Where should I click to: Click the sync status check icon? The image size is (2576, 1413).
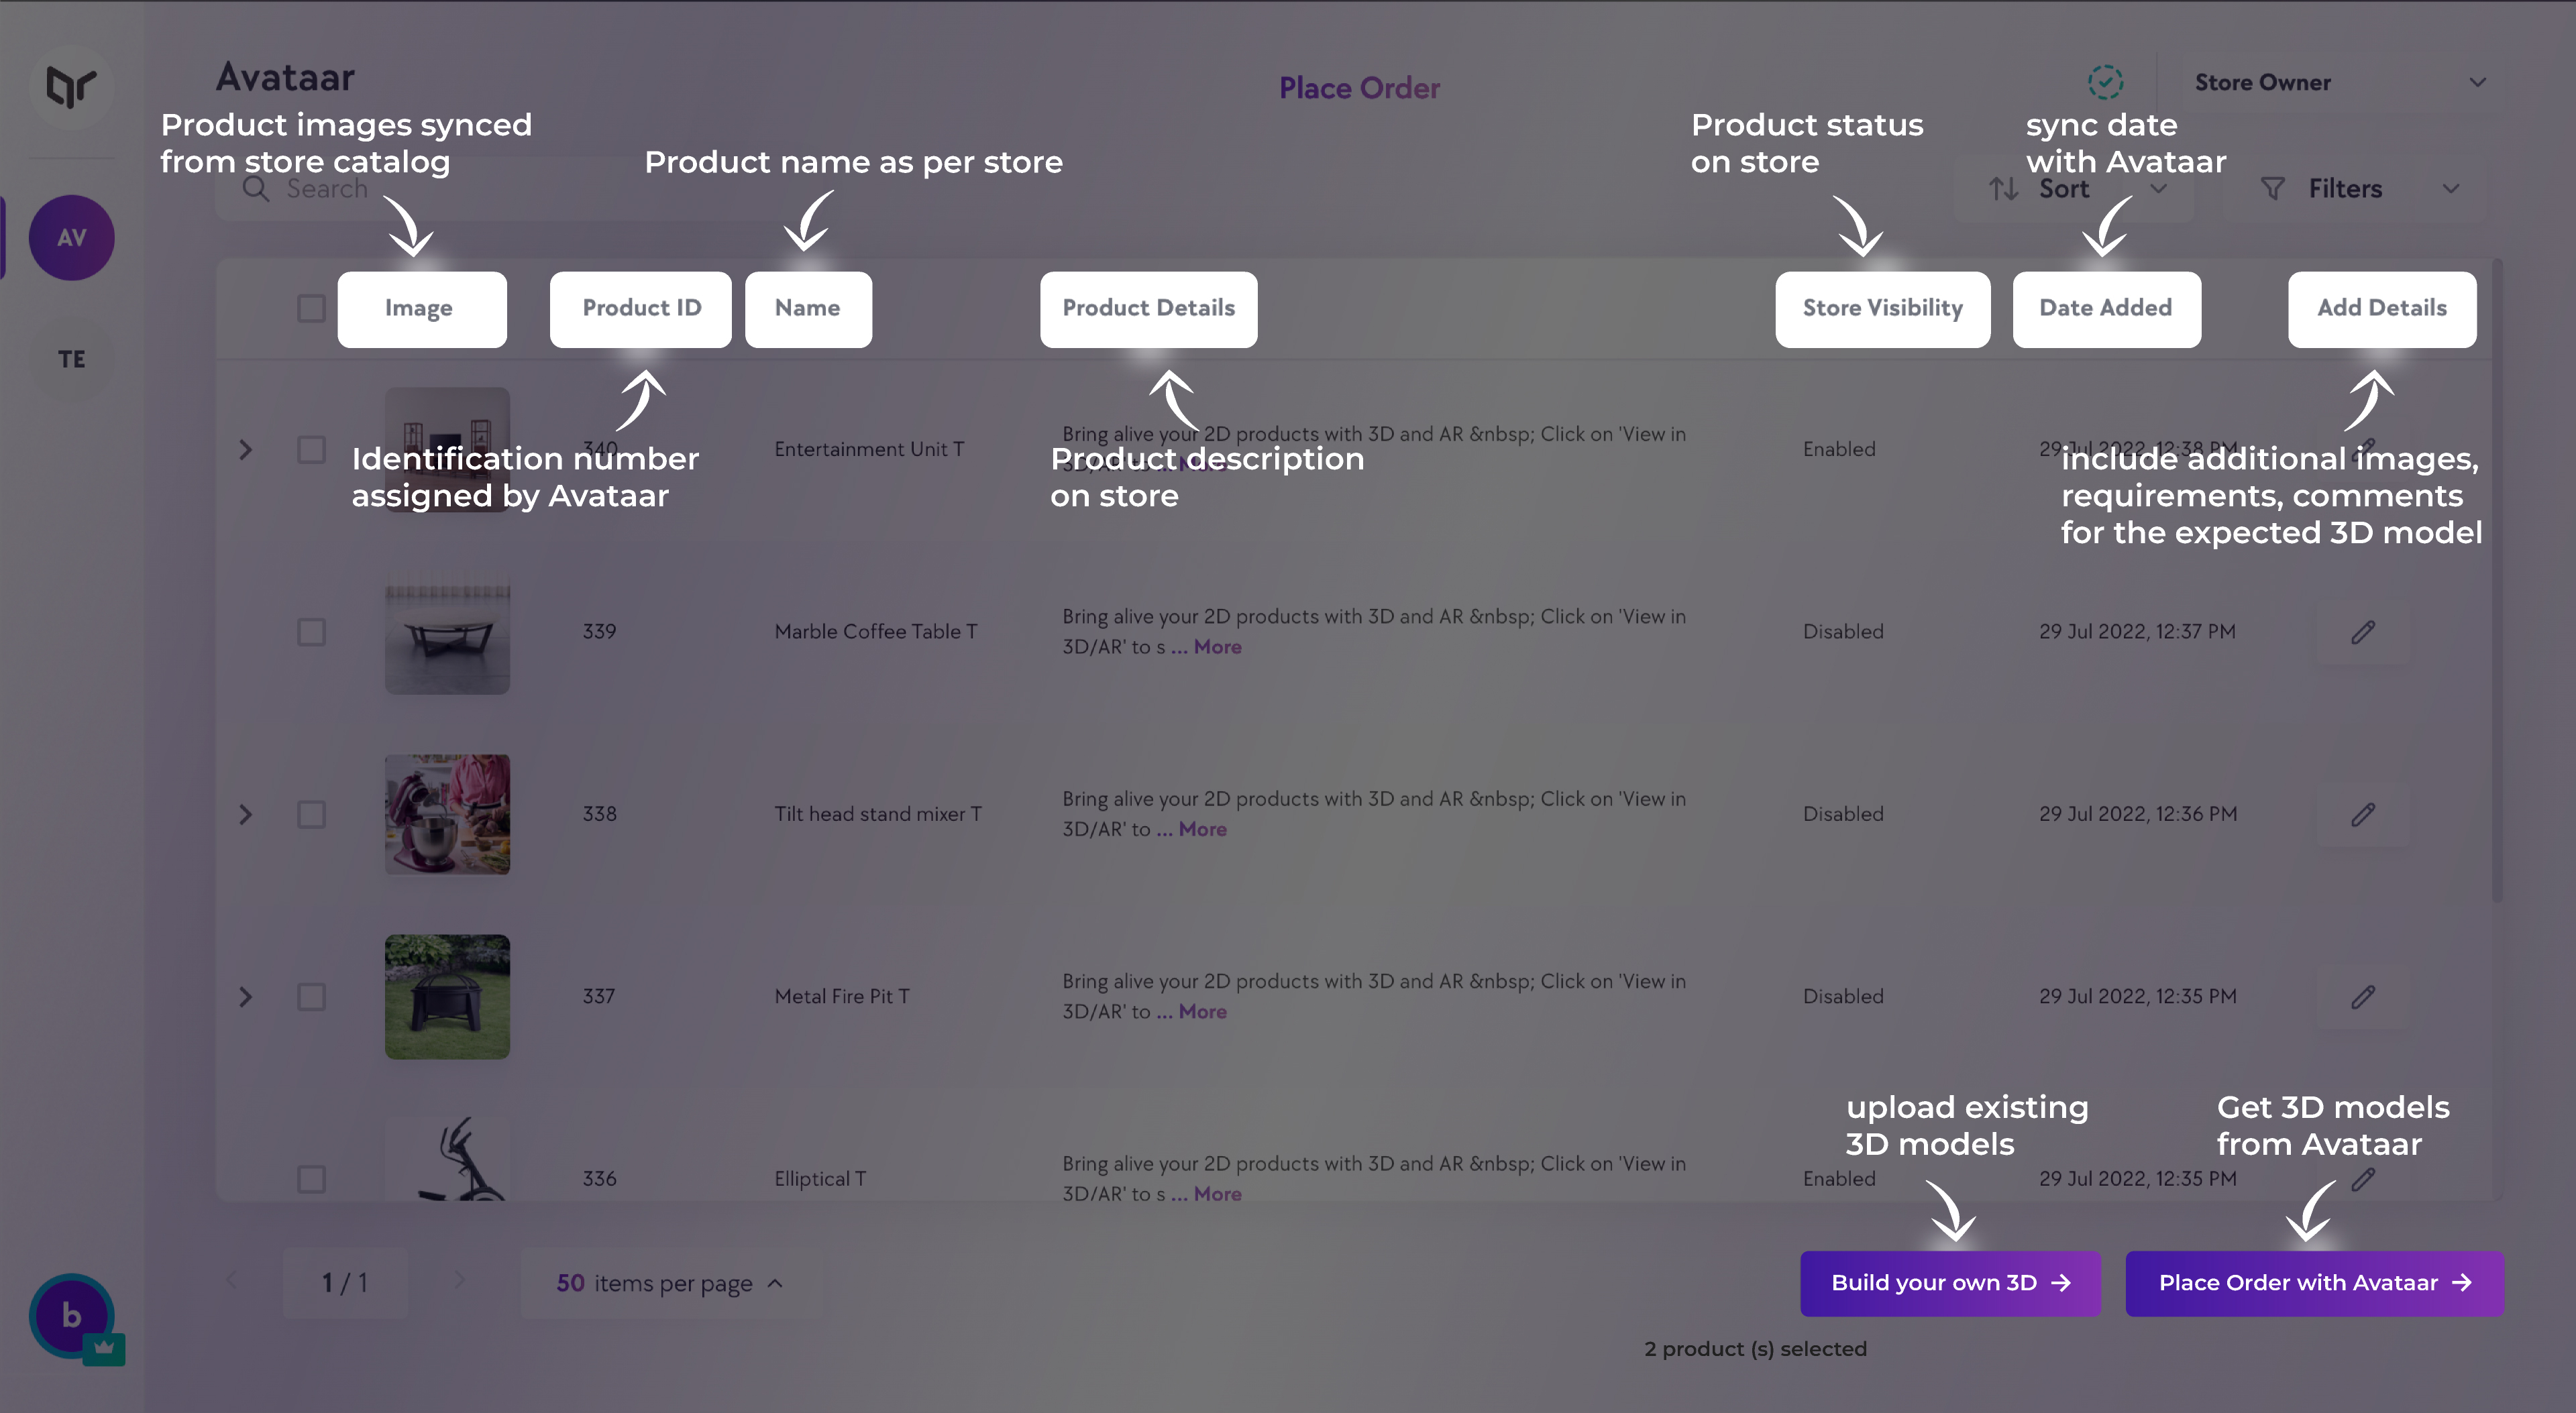coord(2105,82)
